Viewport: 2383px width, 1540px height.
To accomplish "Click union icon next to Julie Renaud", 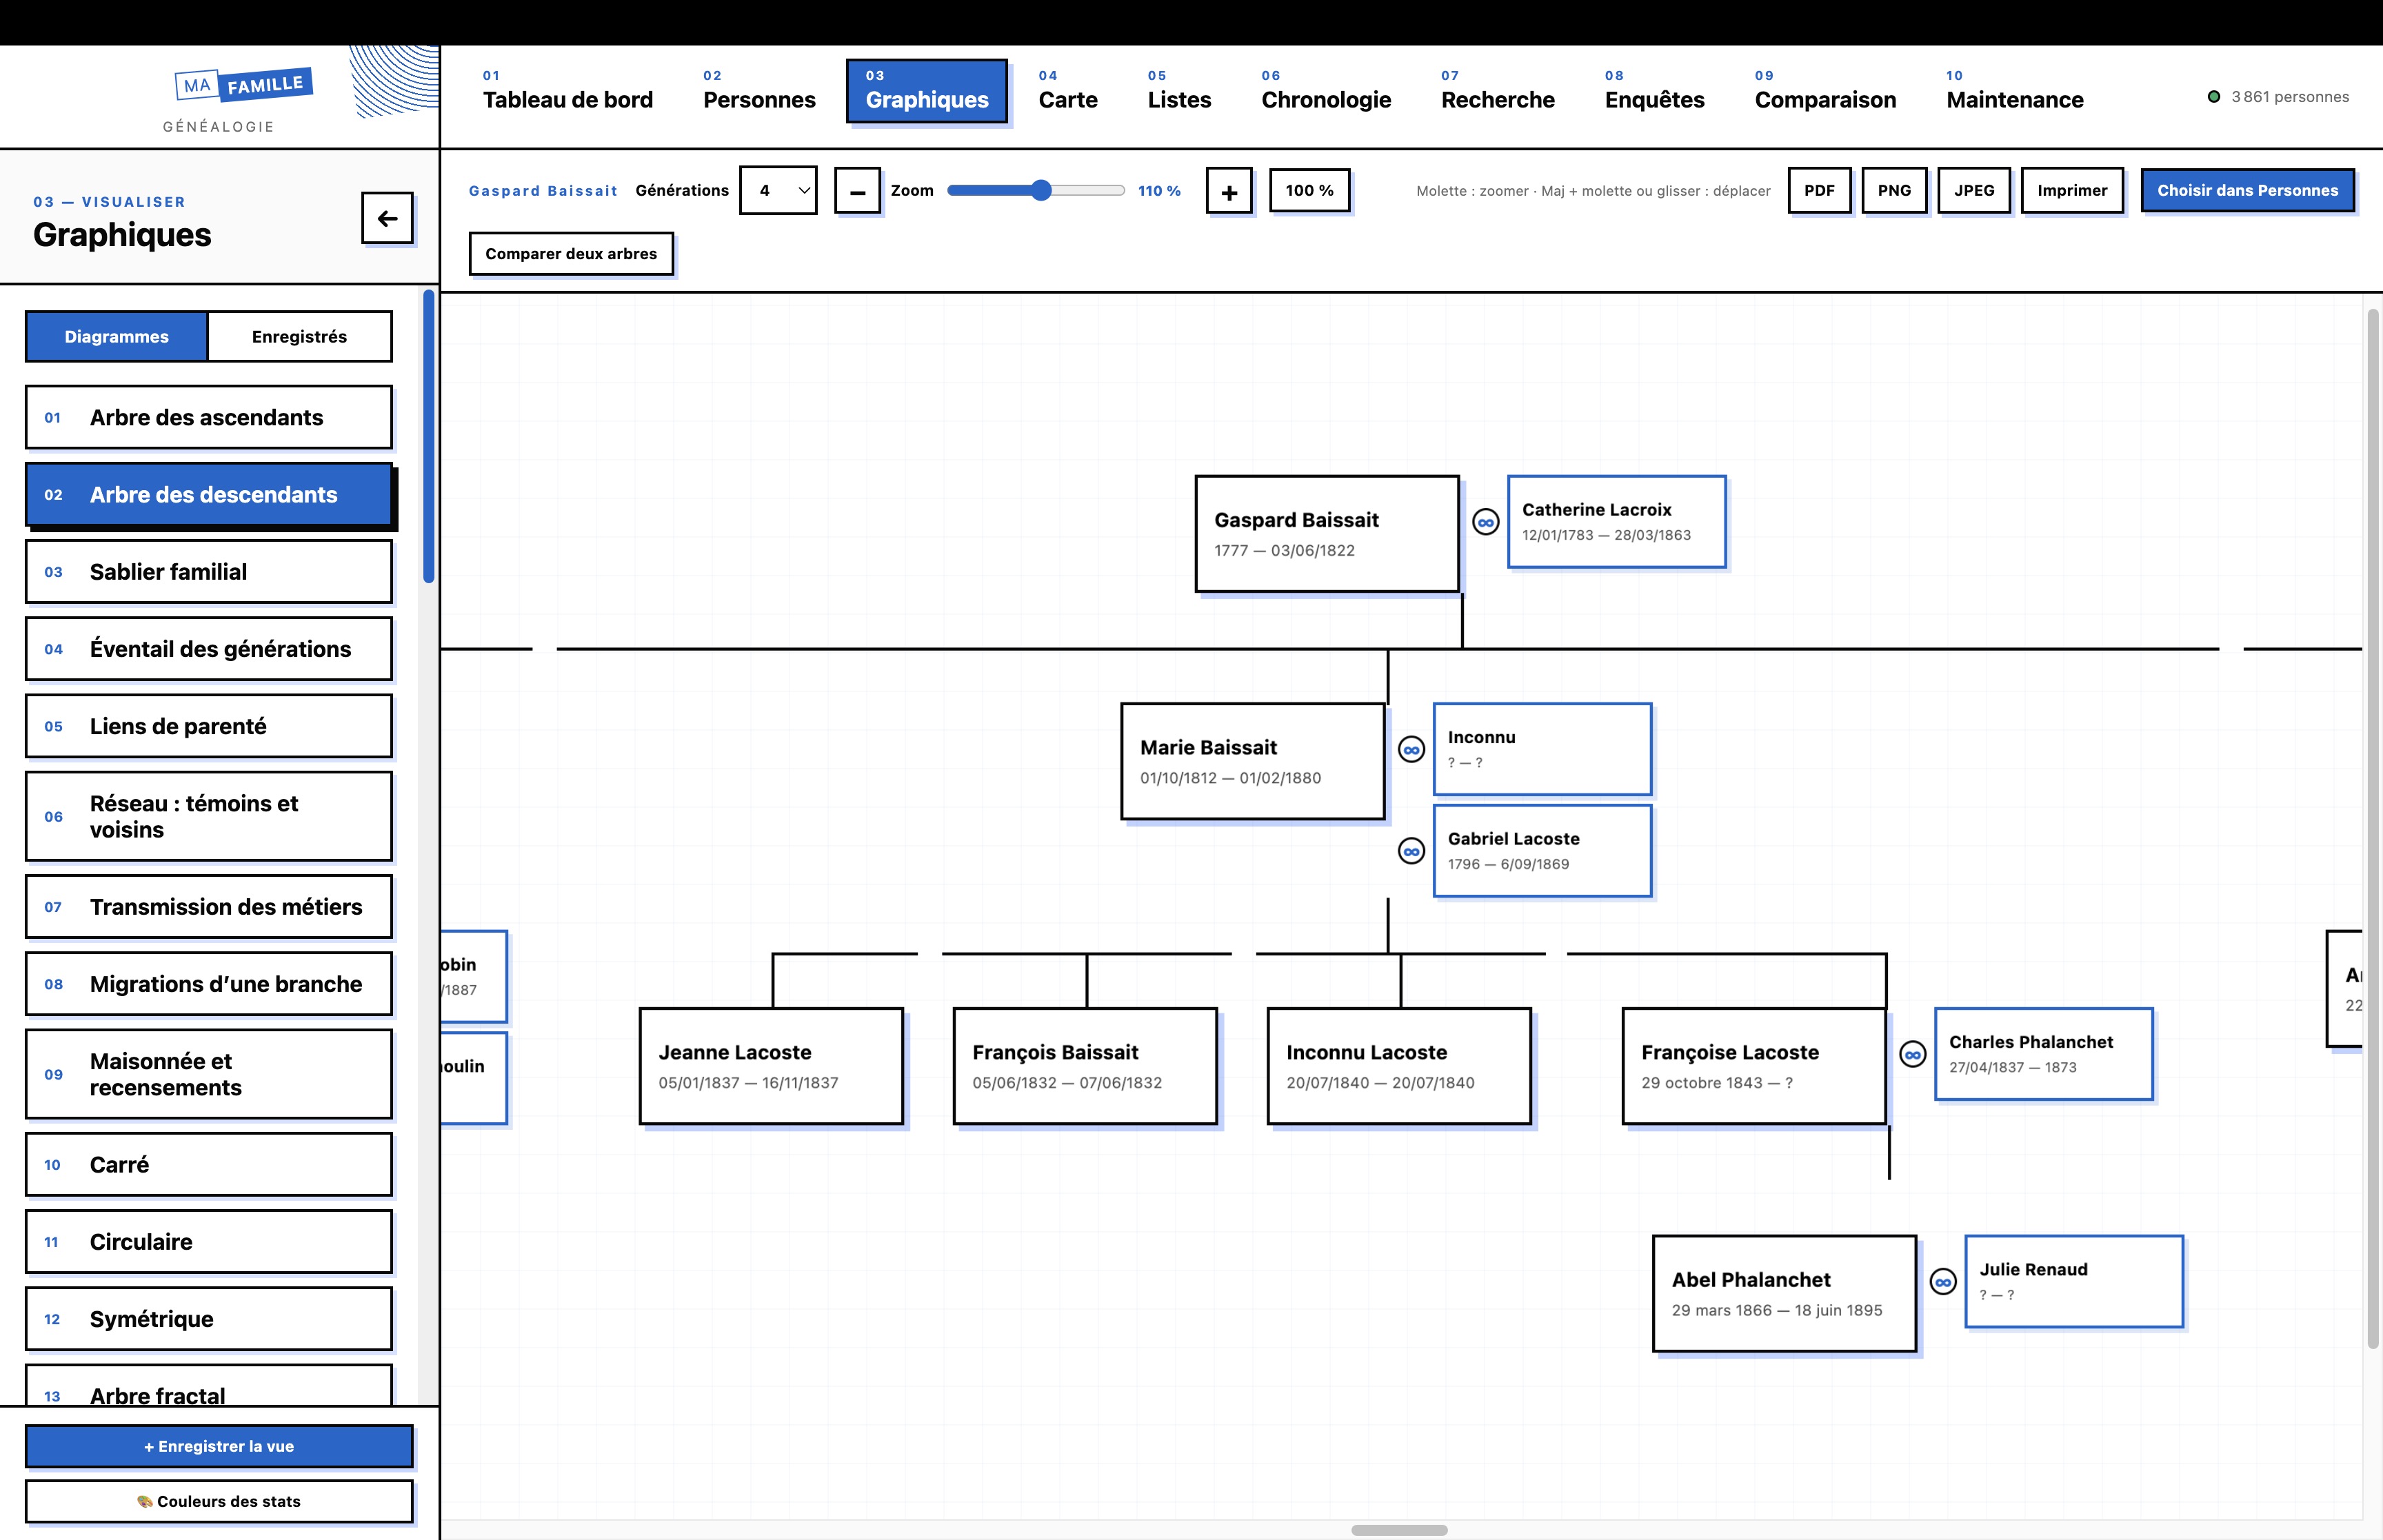I will coord(1942,1282).
